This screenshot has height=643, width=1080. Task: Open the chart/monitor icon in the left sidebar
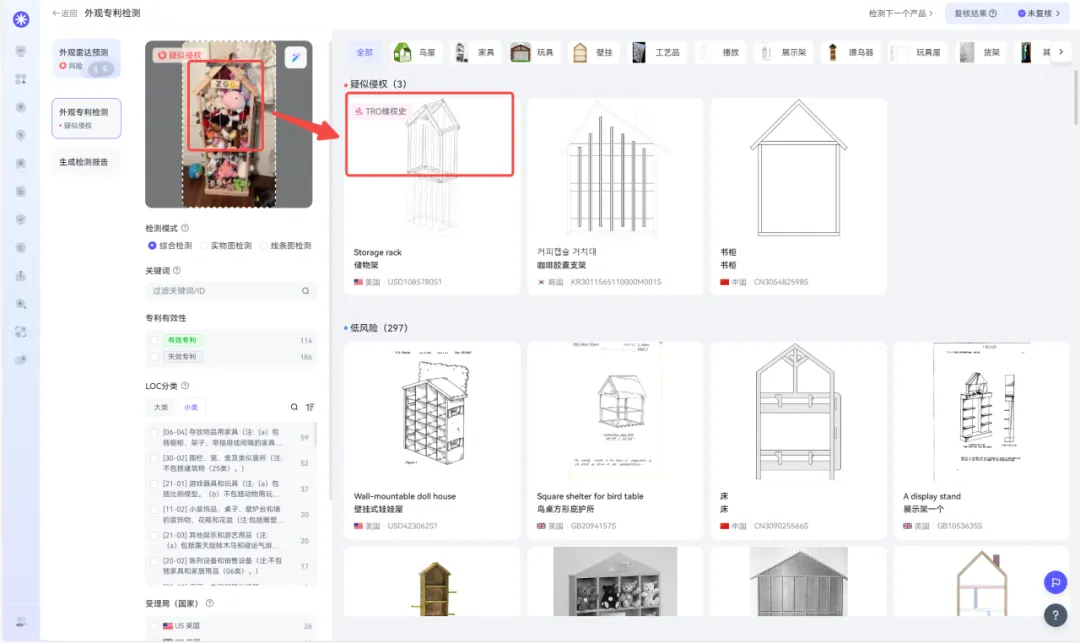coord(21,51)
